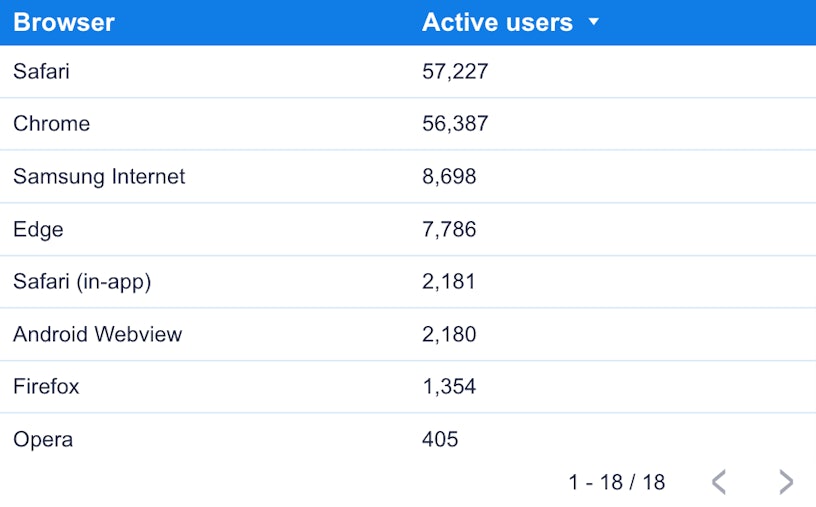Screen dimensions: 816x507
Task: Click the 1,354 active users value
Action: 449,387
